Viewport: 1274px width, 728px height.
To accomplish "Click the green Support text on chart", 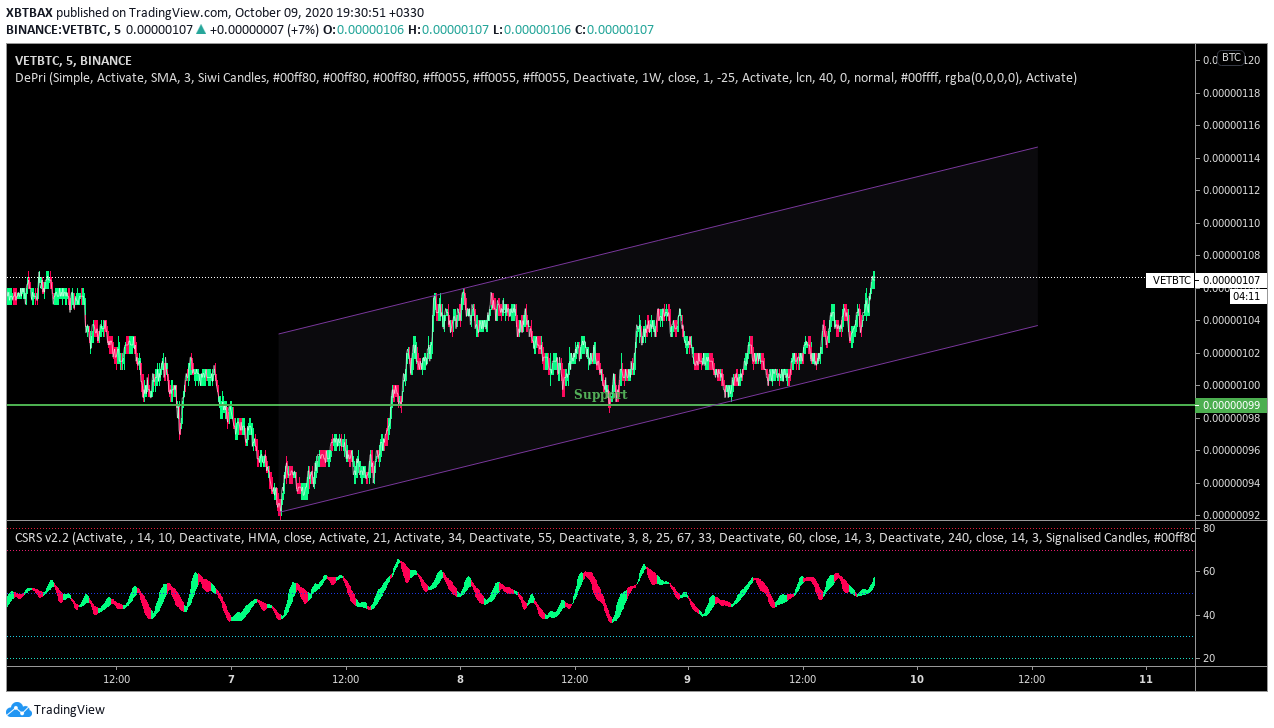I will click(x=600, y=395).
